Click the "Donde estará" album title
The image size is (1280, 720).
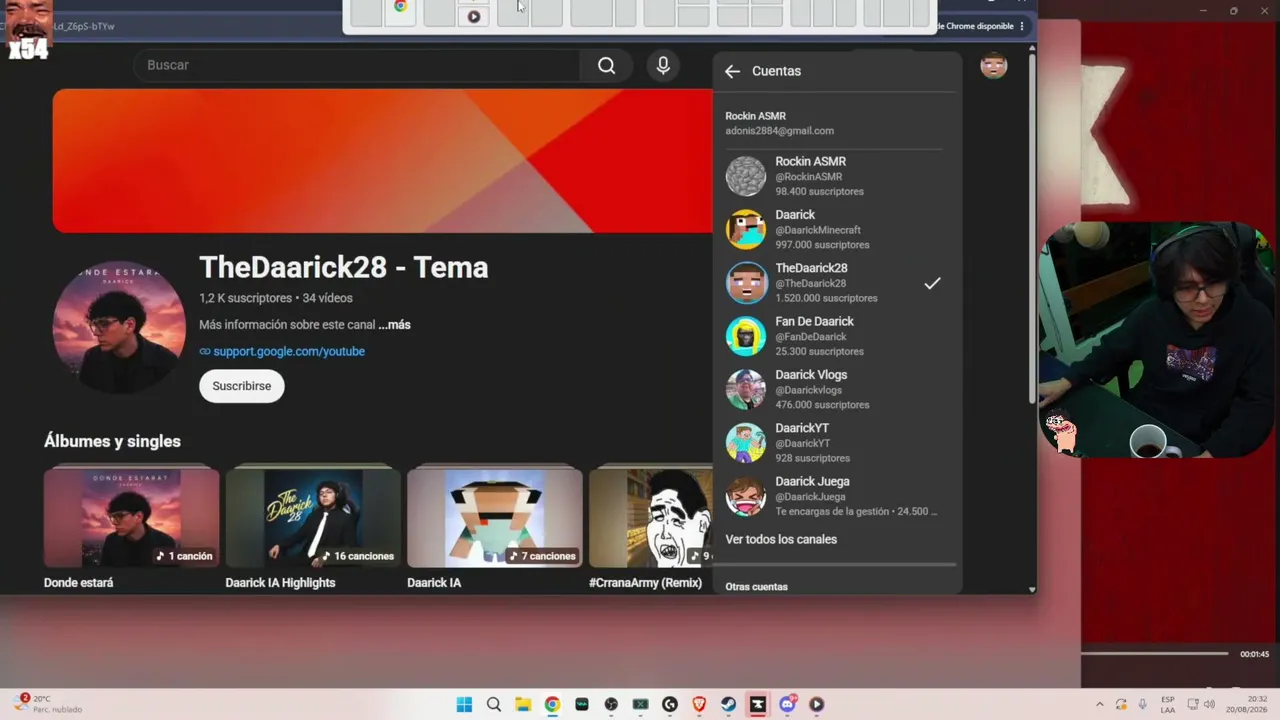click(78, 583)
